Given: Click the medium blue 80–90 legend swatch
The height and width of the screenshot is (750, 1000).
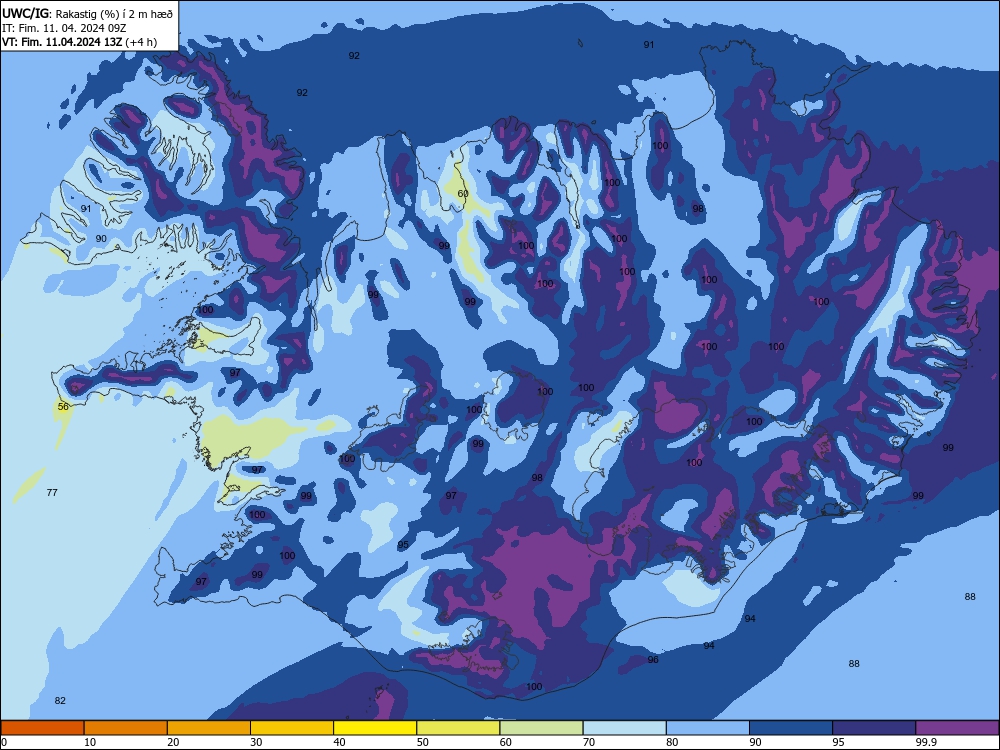Looking at the screenshot, I should tap(708, 728).
